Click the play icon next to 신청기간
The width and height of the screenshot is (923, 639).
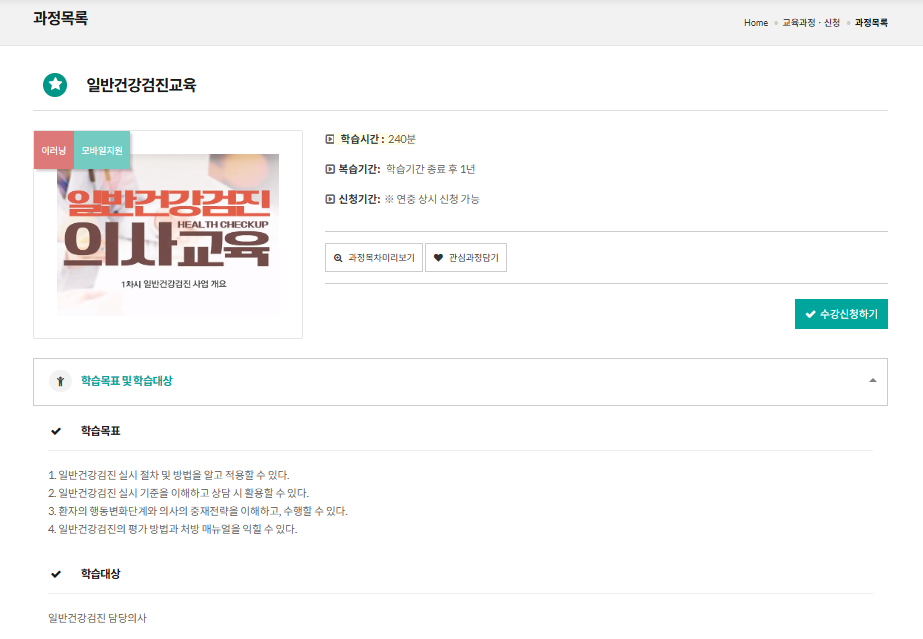coord(330,199)
